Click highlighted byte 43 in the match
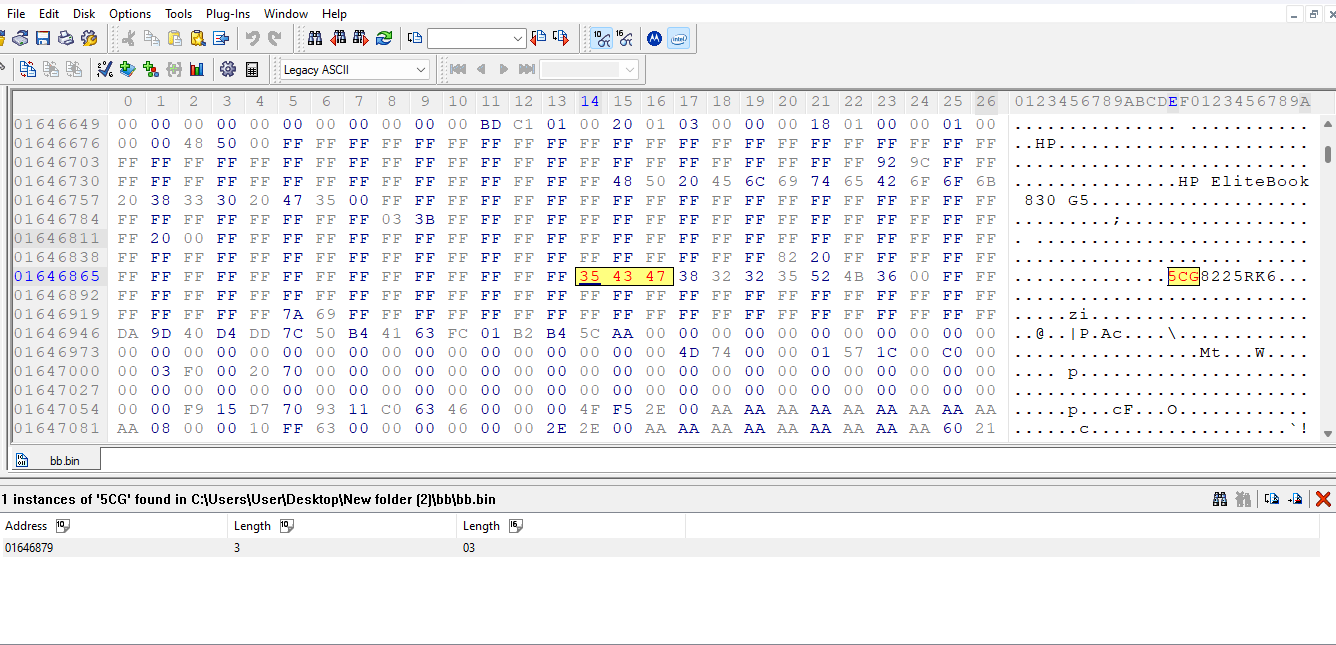The height and width of the screenshot is (645, 1336). tap(623, 276)
